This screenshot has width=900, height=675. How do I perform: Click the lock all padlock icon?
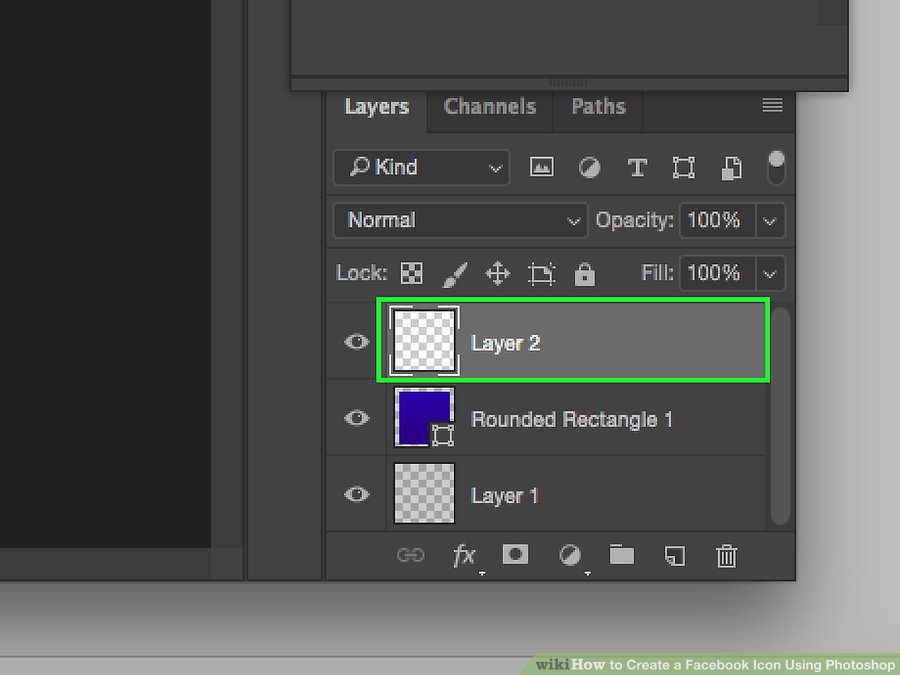click(x=585, y=273)
